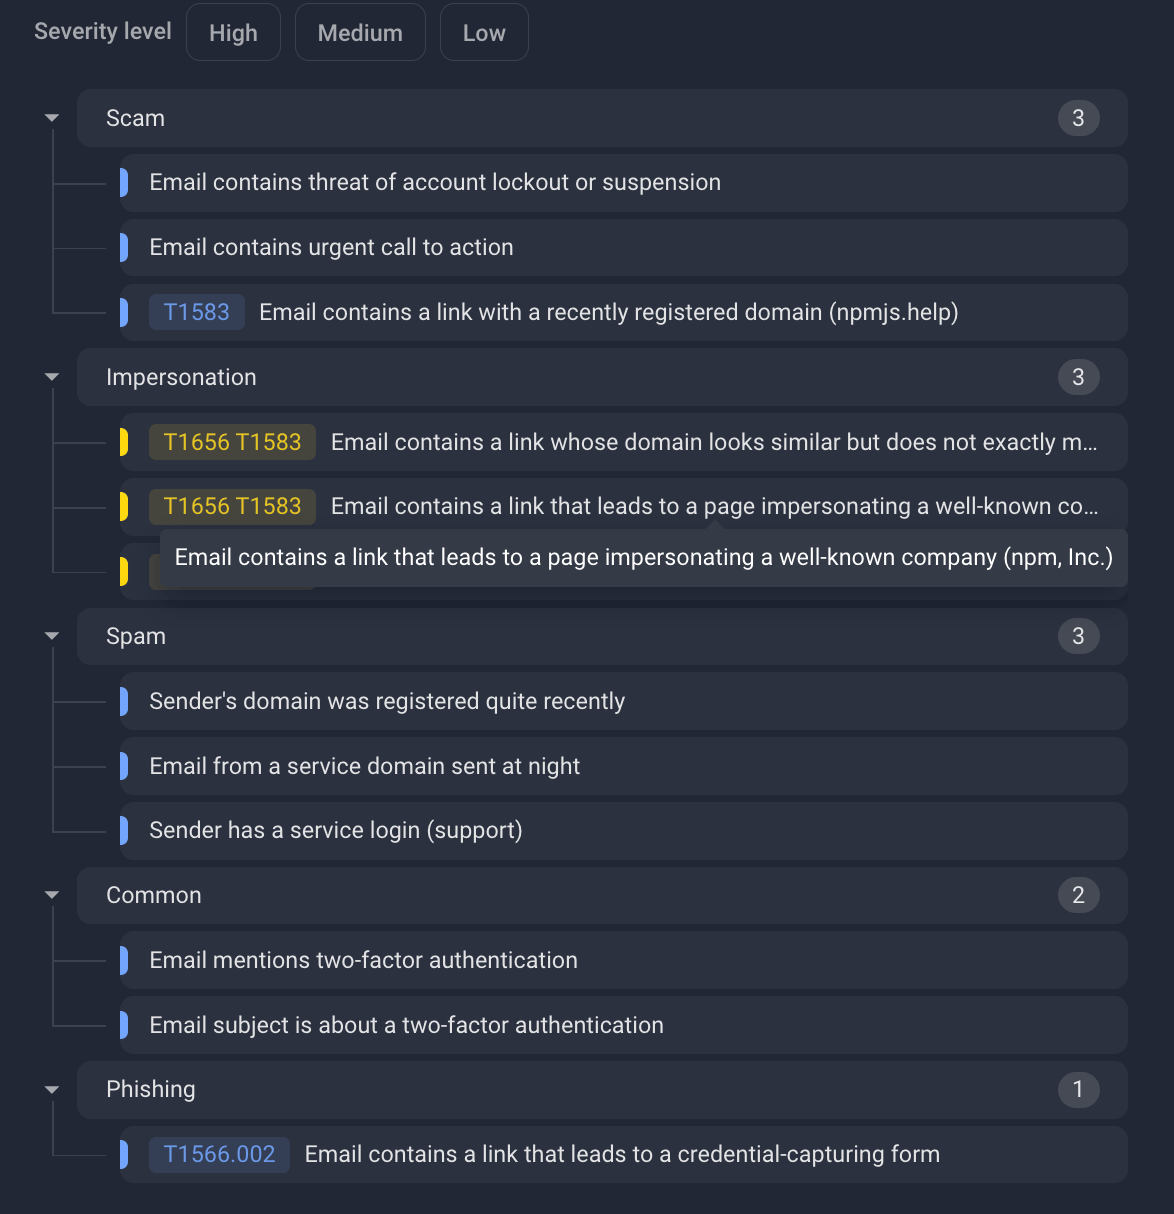
Task: Click the "2" badge beside Common
Action: click(x=1078, y=895)
